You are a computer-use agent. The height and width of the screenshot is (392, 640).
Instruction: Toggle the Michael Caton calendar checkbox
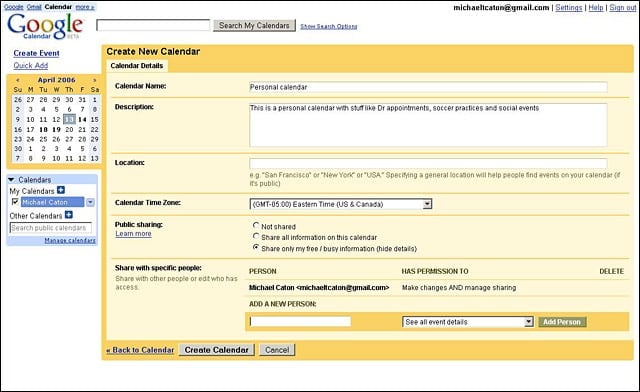[15, 202]
